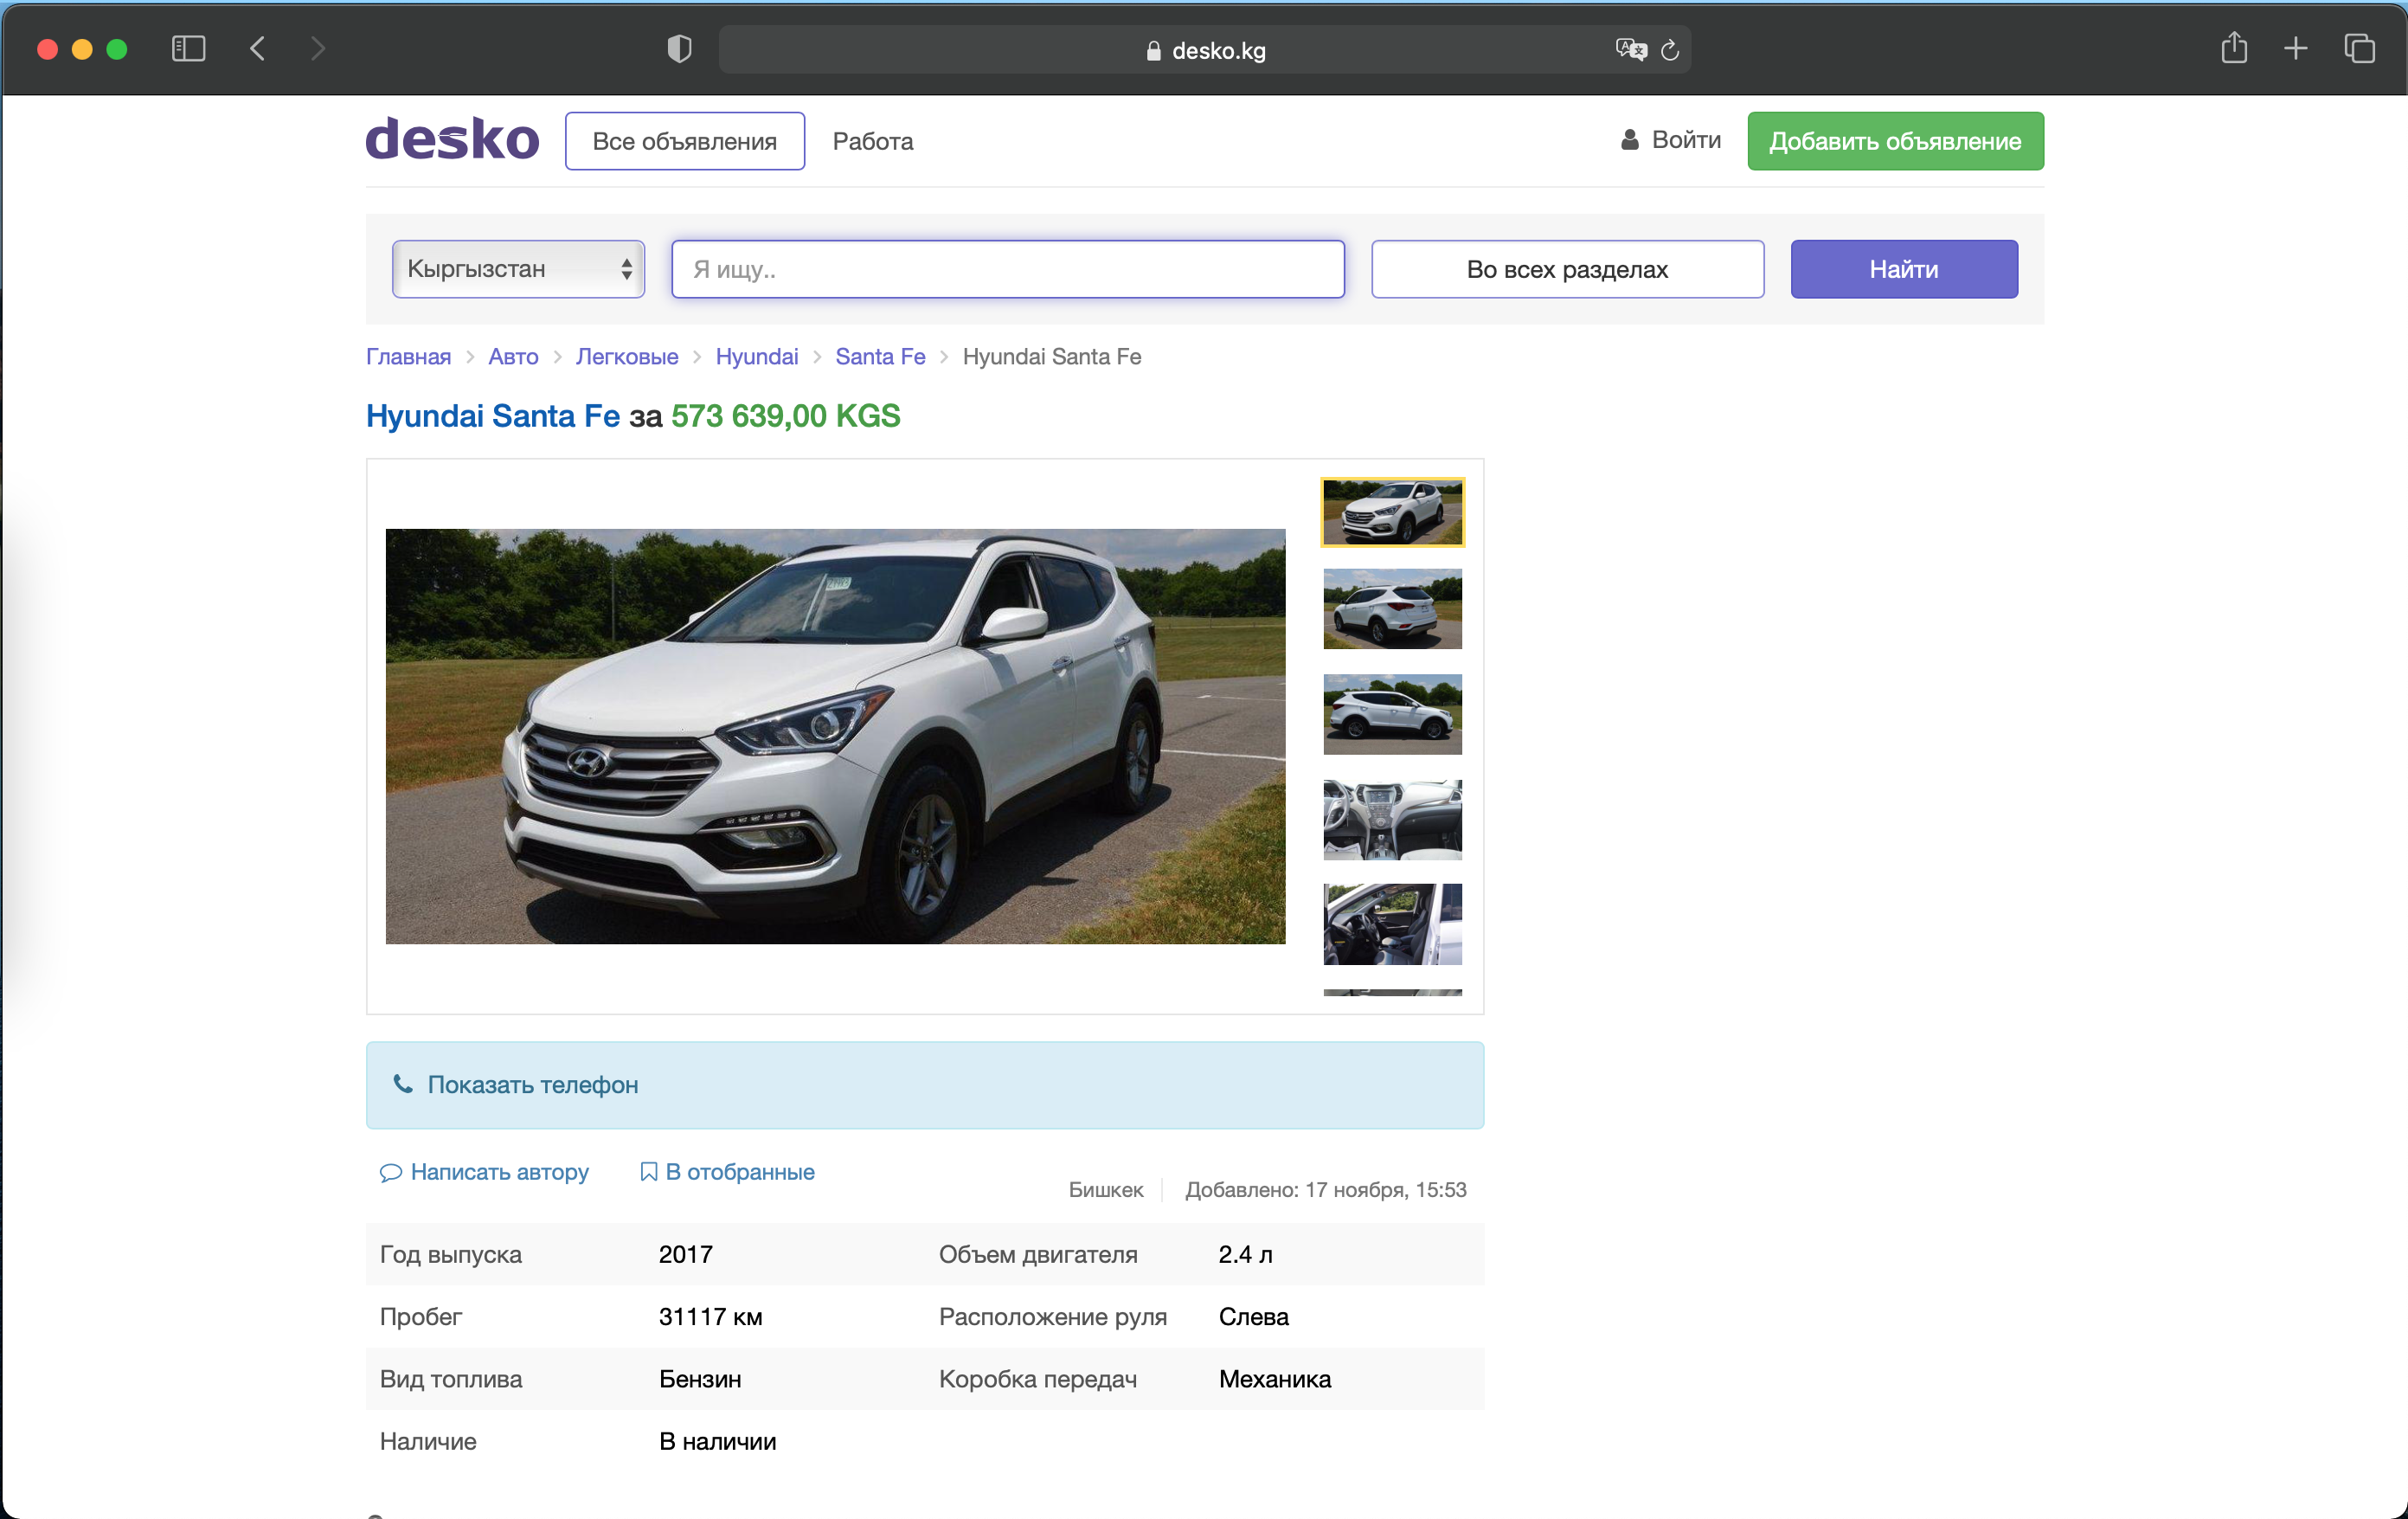Image resolution: width=2408 pixels, height=1519 pixels.
Task: Go to Hyundai breadcrumb
Action: click(x=757, y=357)
